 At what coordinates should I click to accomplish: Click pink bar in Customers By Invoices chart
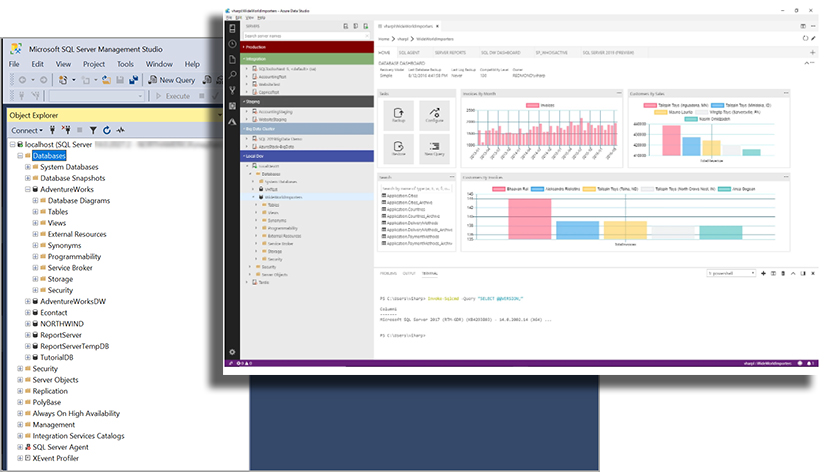pyautogui.click(x=530, y=219)
